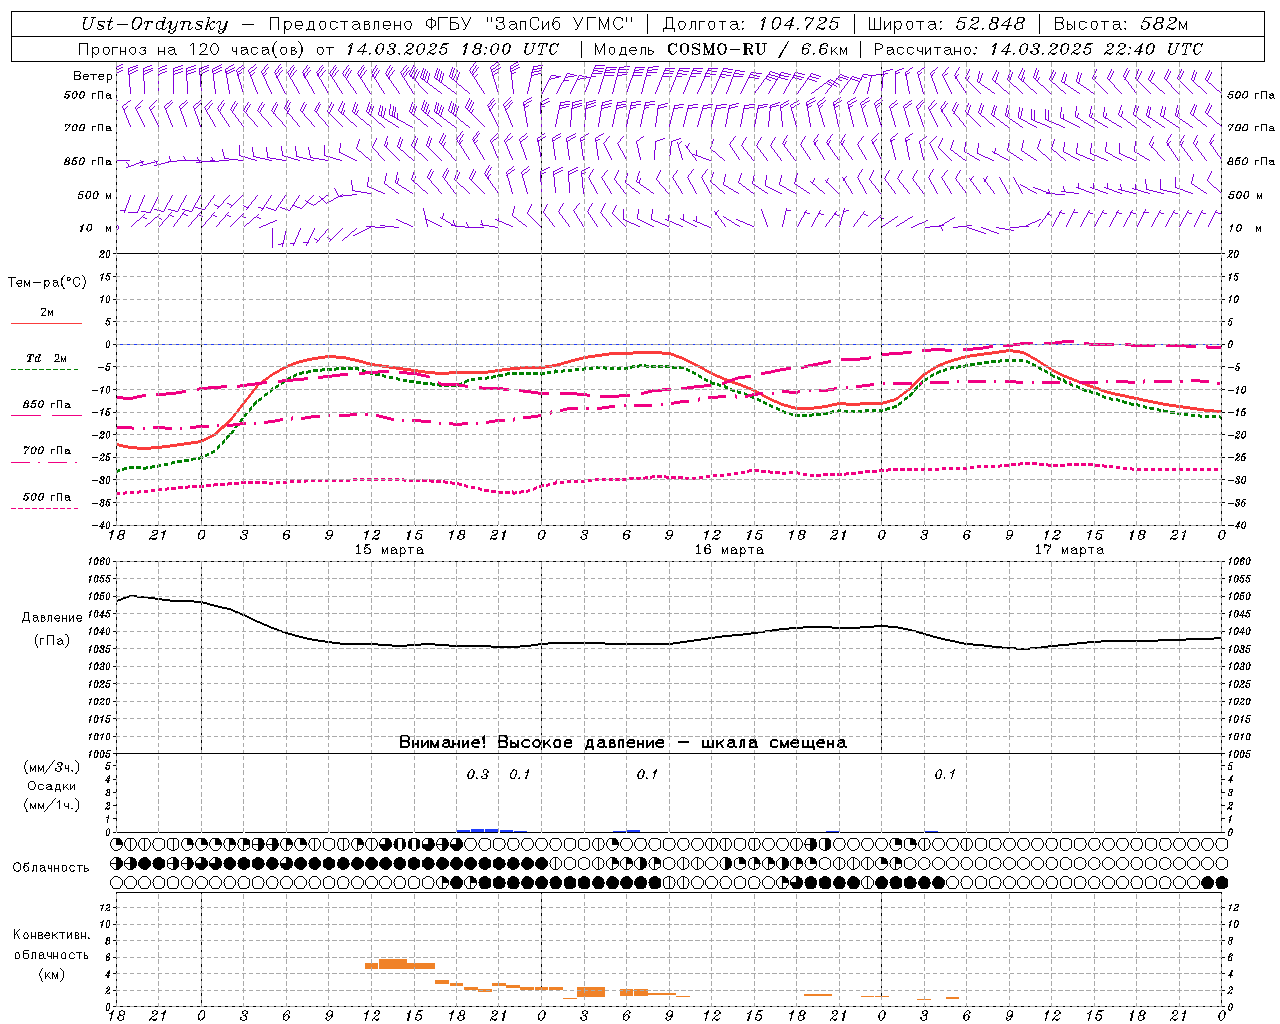The image size is (1280, 1024).
Task: Click the green dashed 'Td 2м' legend line
Action: click(44, 369)
